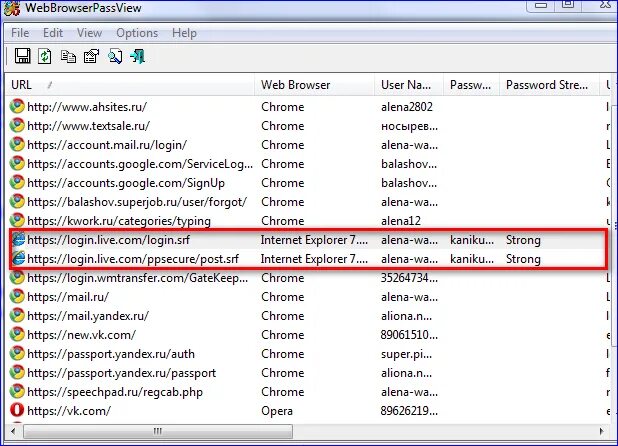Click the Exit toolbar icon
This screenshot has height=446, width=618.
point(138,56)
